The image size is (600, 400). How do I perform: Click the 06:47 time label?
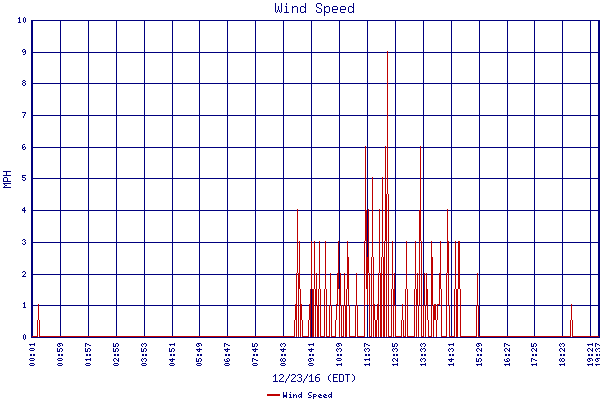pos(227,354)
